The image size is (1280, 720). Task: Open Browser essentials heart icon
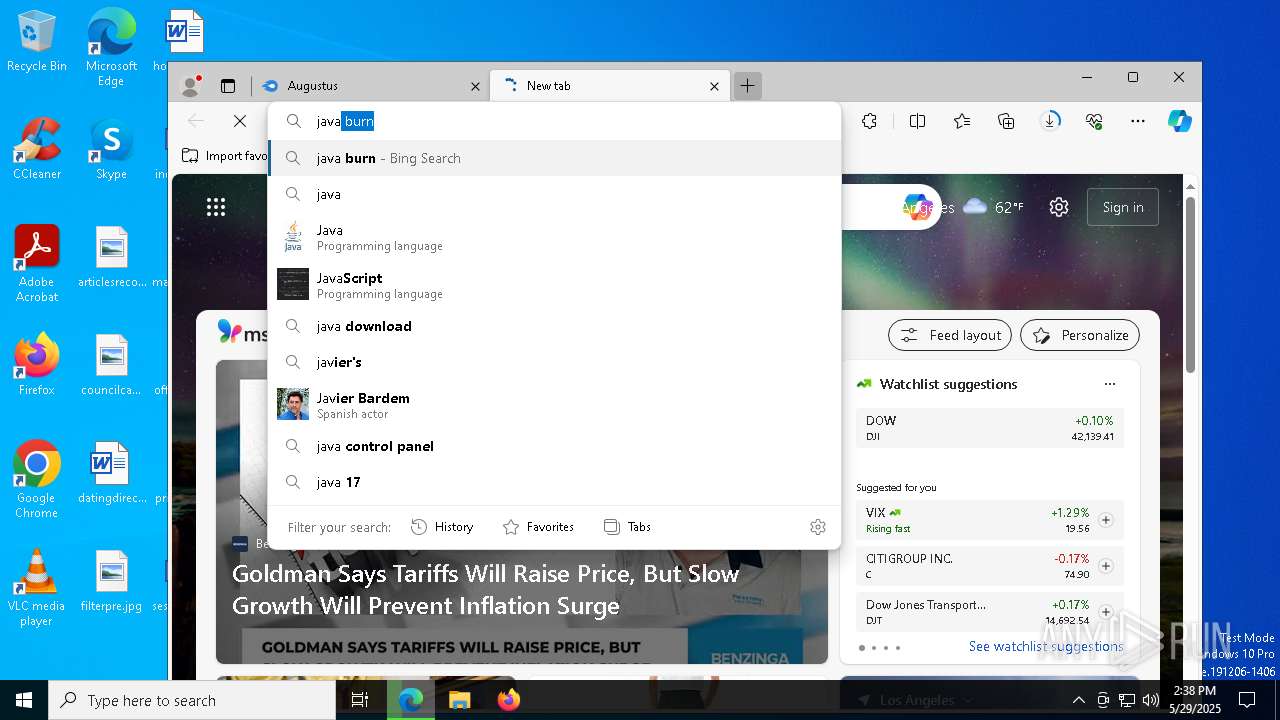[x=1094, y=121]
